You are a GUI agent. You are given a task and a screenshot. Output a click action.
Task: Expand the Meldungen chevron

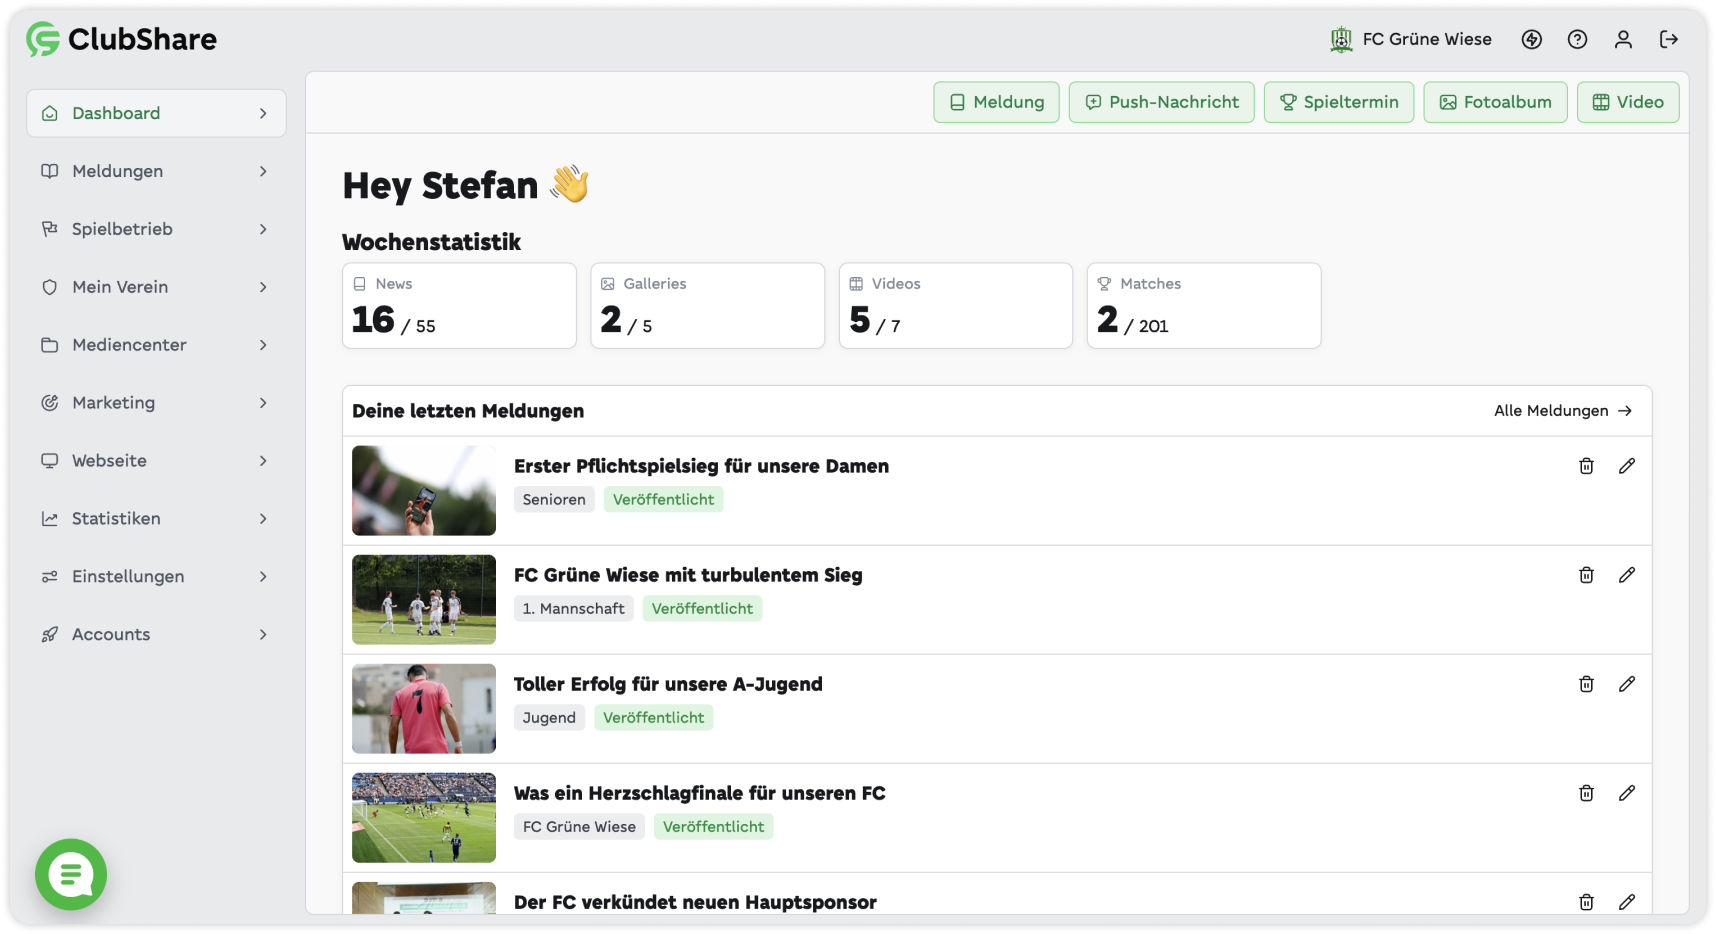[263, 171]
